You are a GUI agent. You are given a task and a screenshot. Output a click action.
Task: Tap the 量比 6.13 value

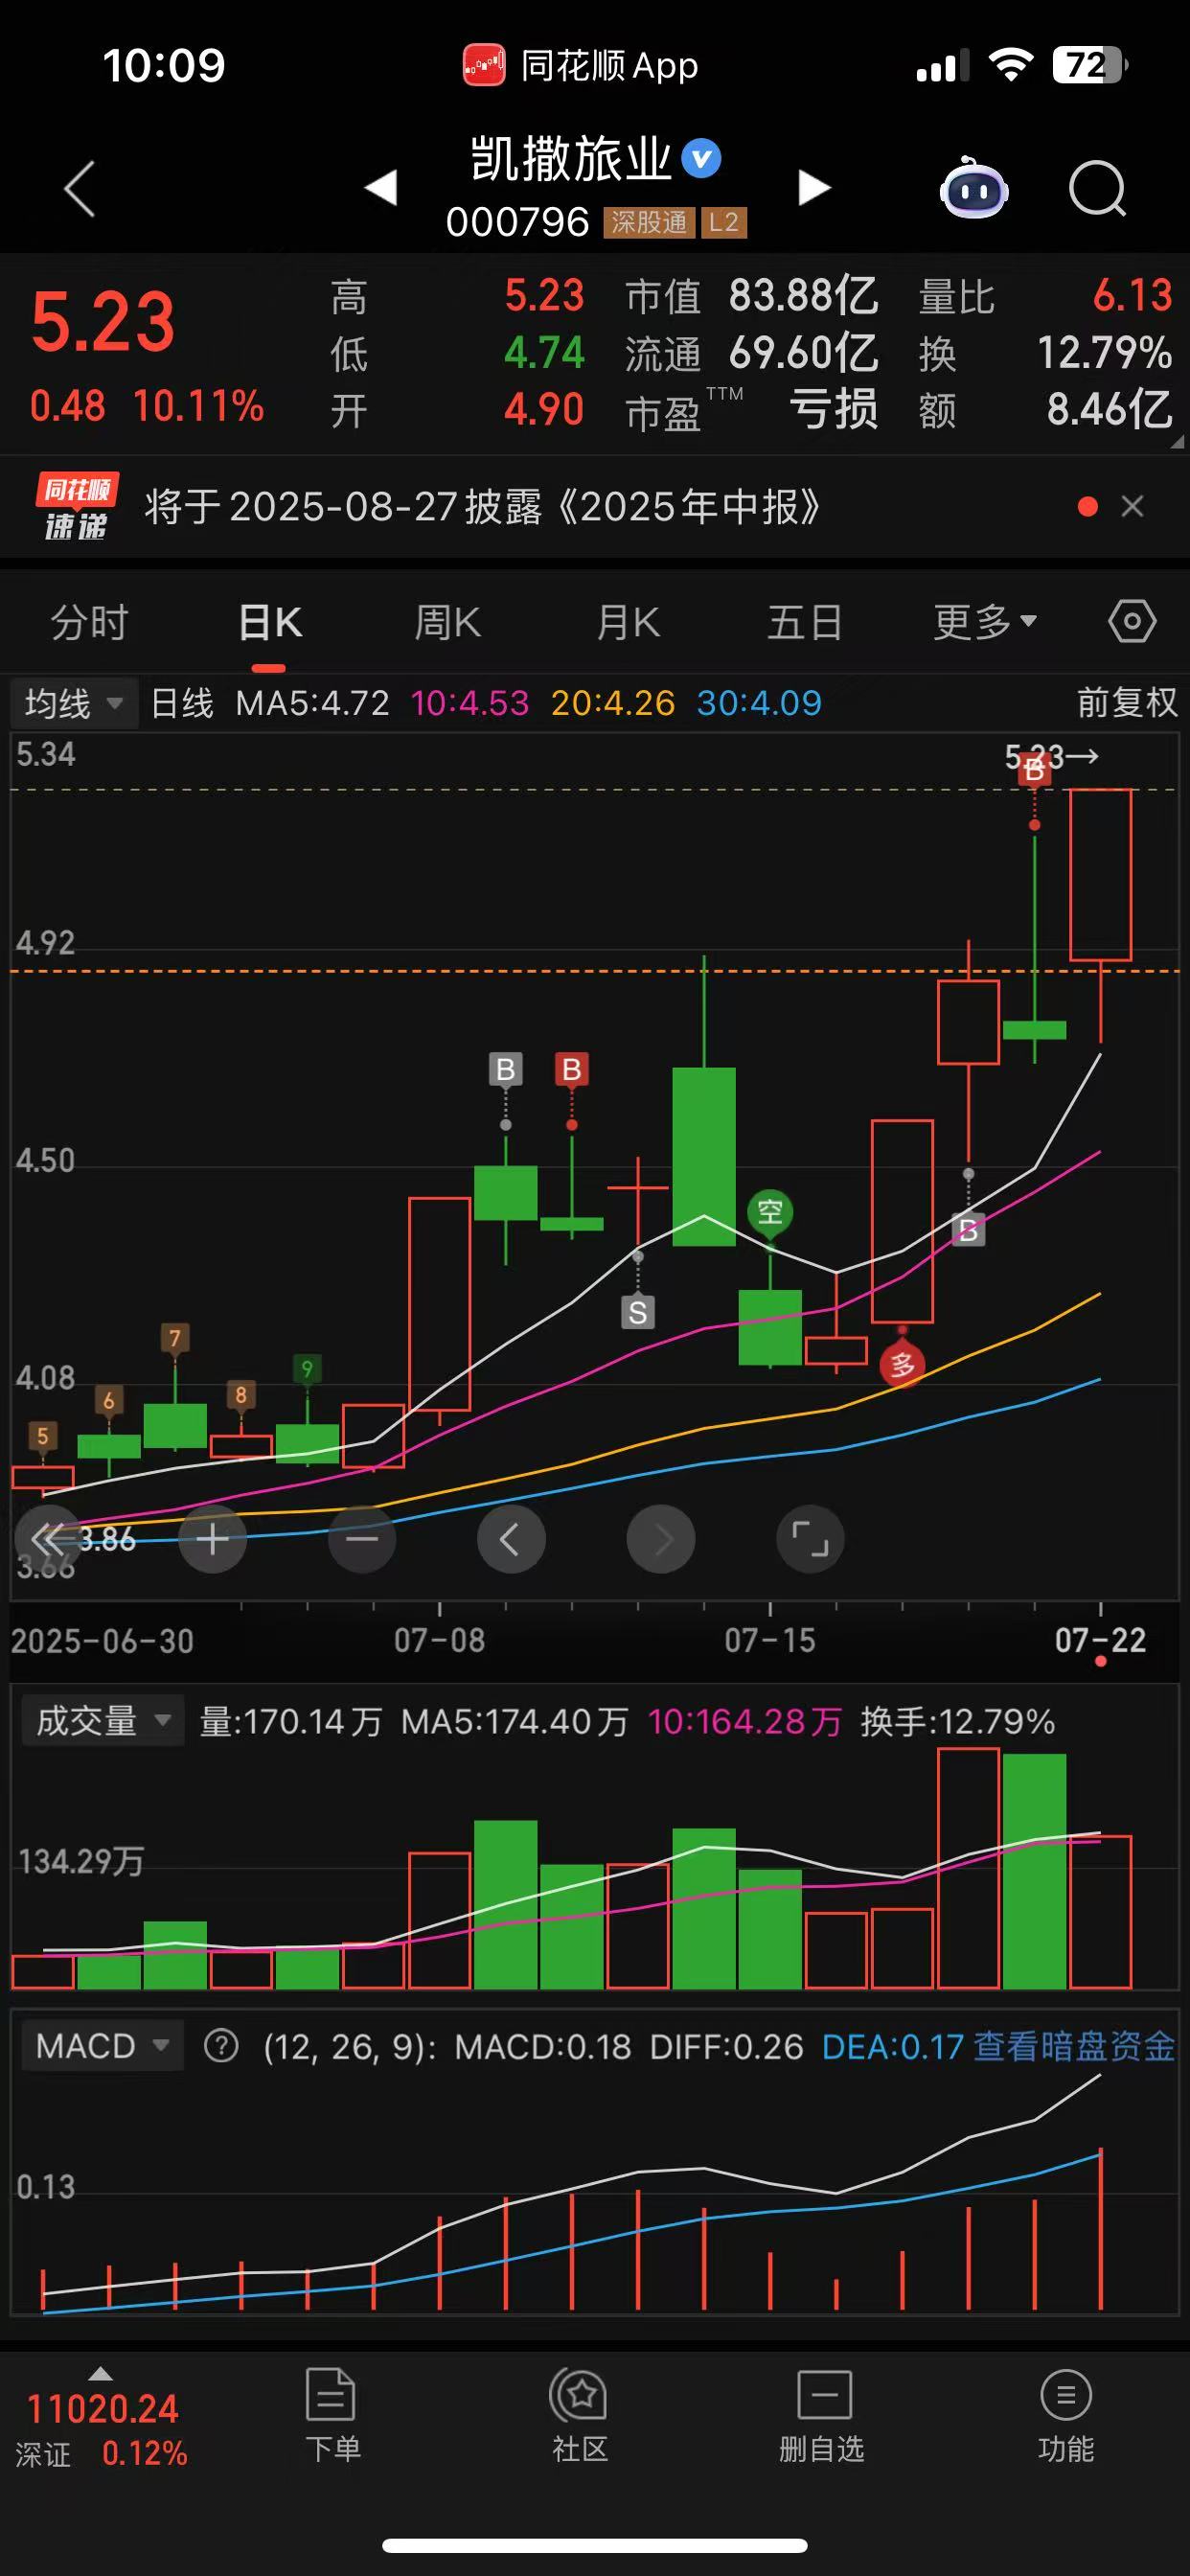pos(1132,296)
